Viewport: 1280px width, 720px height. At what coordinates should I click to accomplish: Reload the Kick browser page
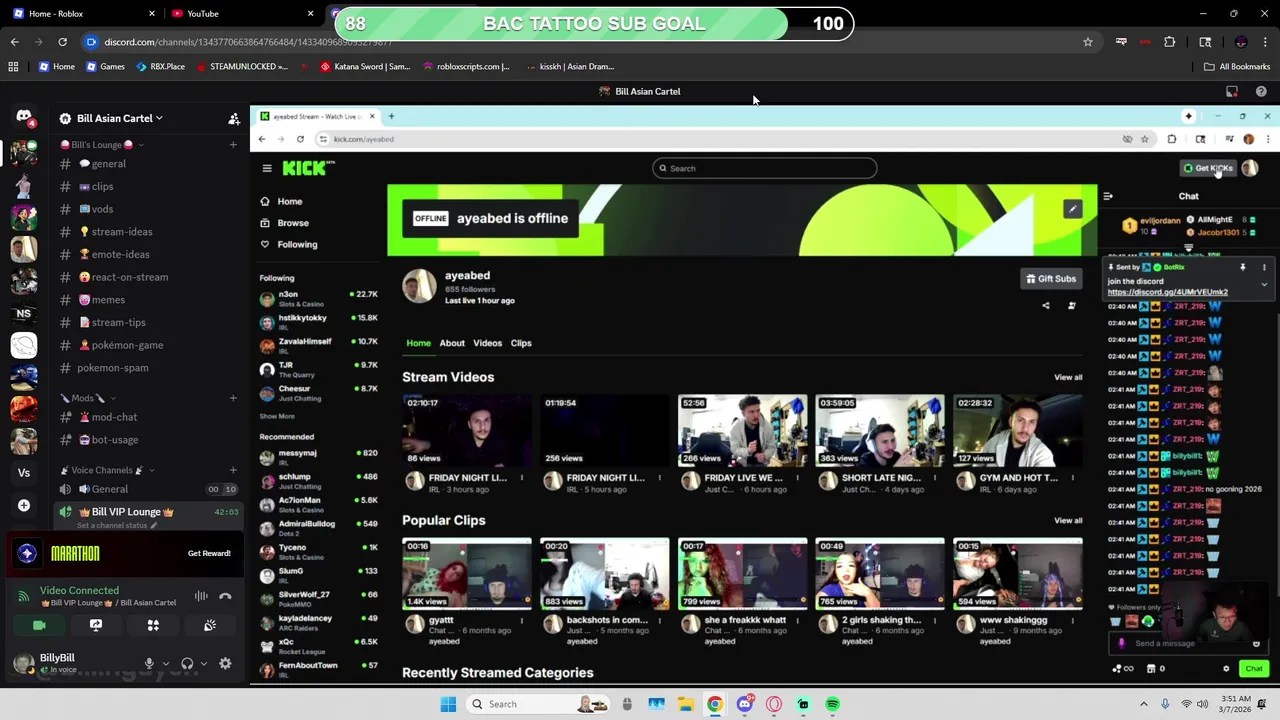(x=300, y=139)
